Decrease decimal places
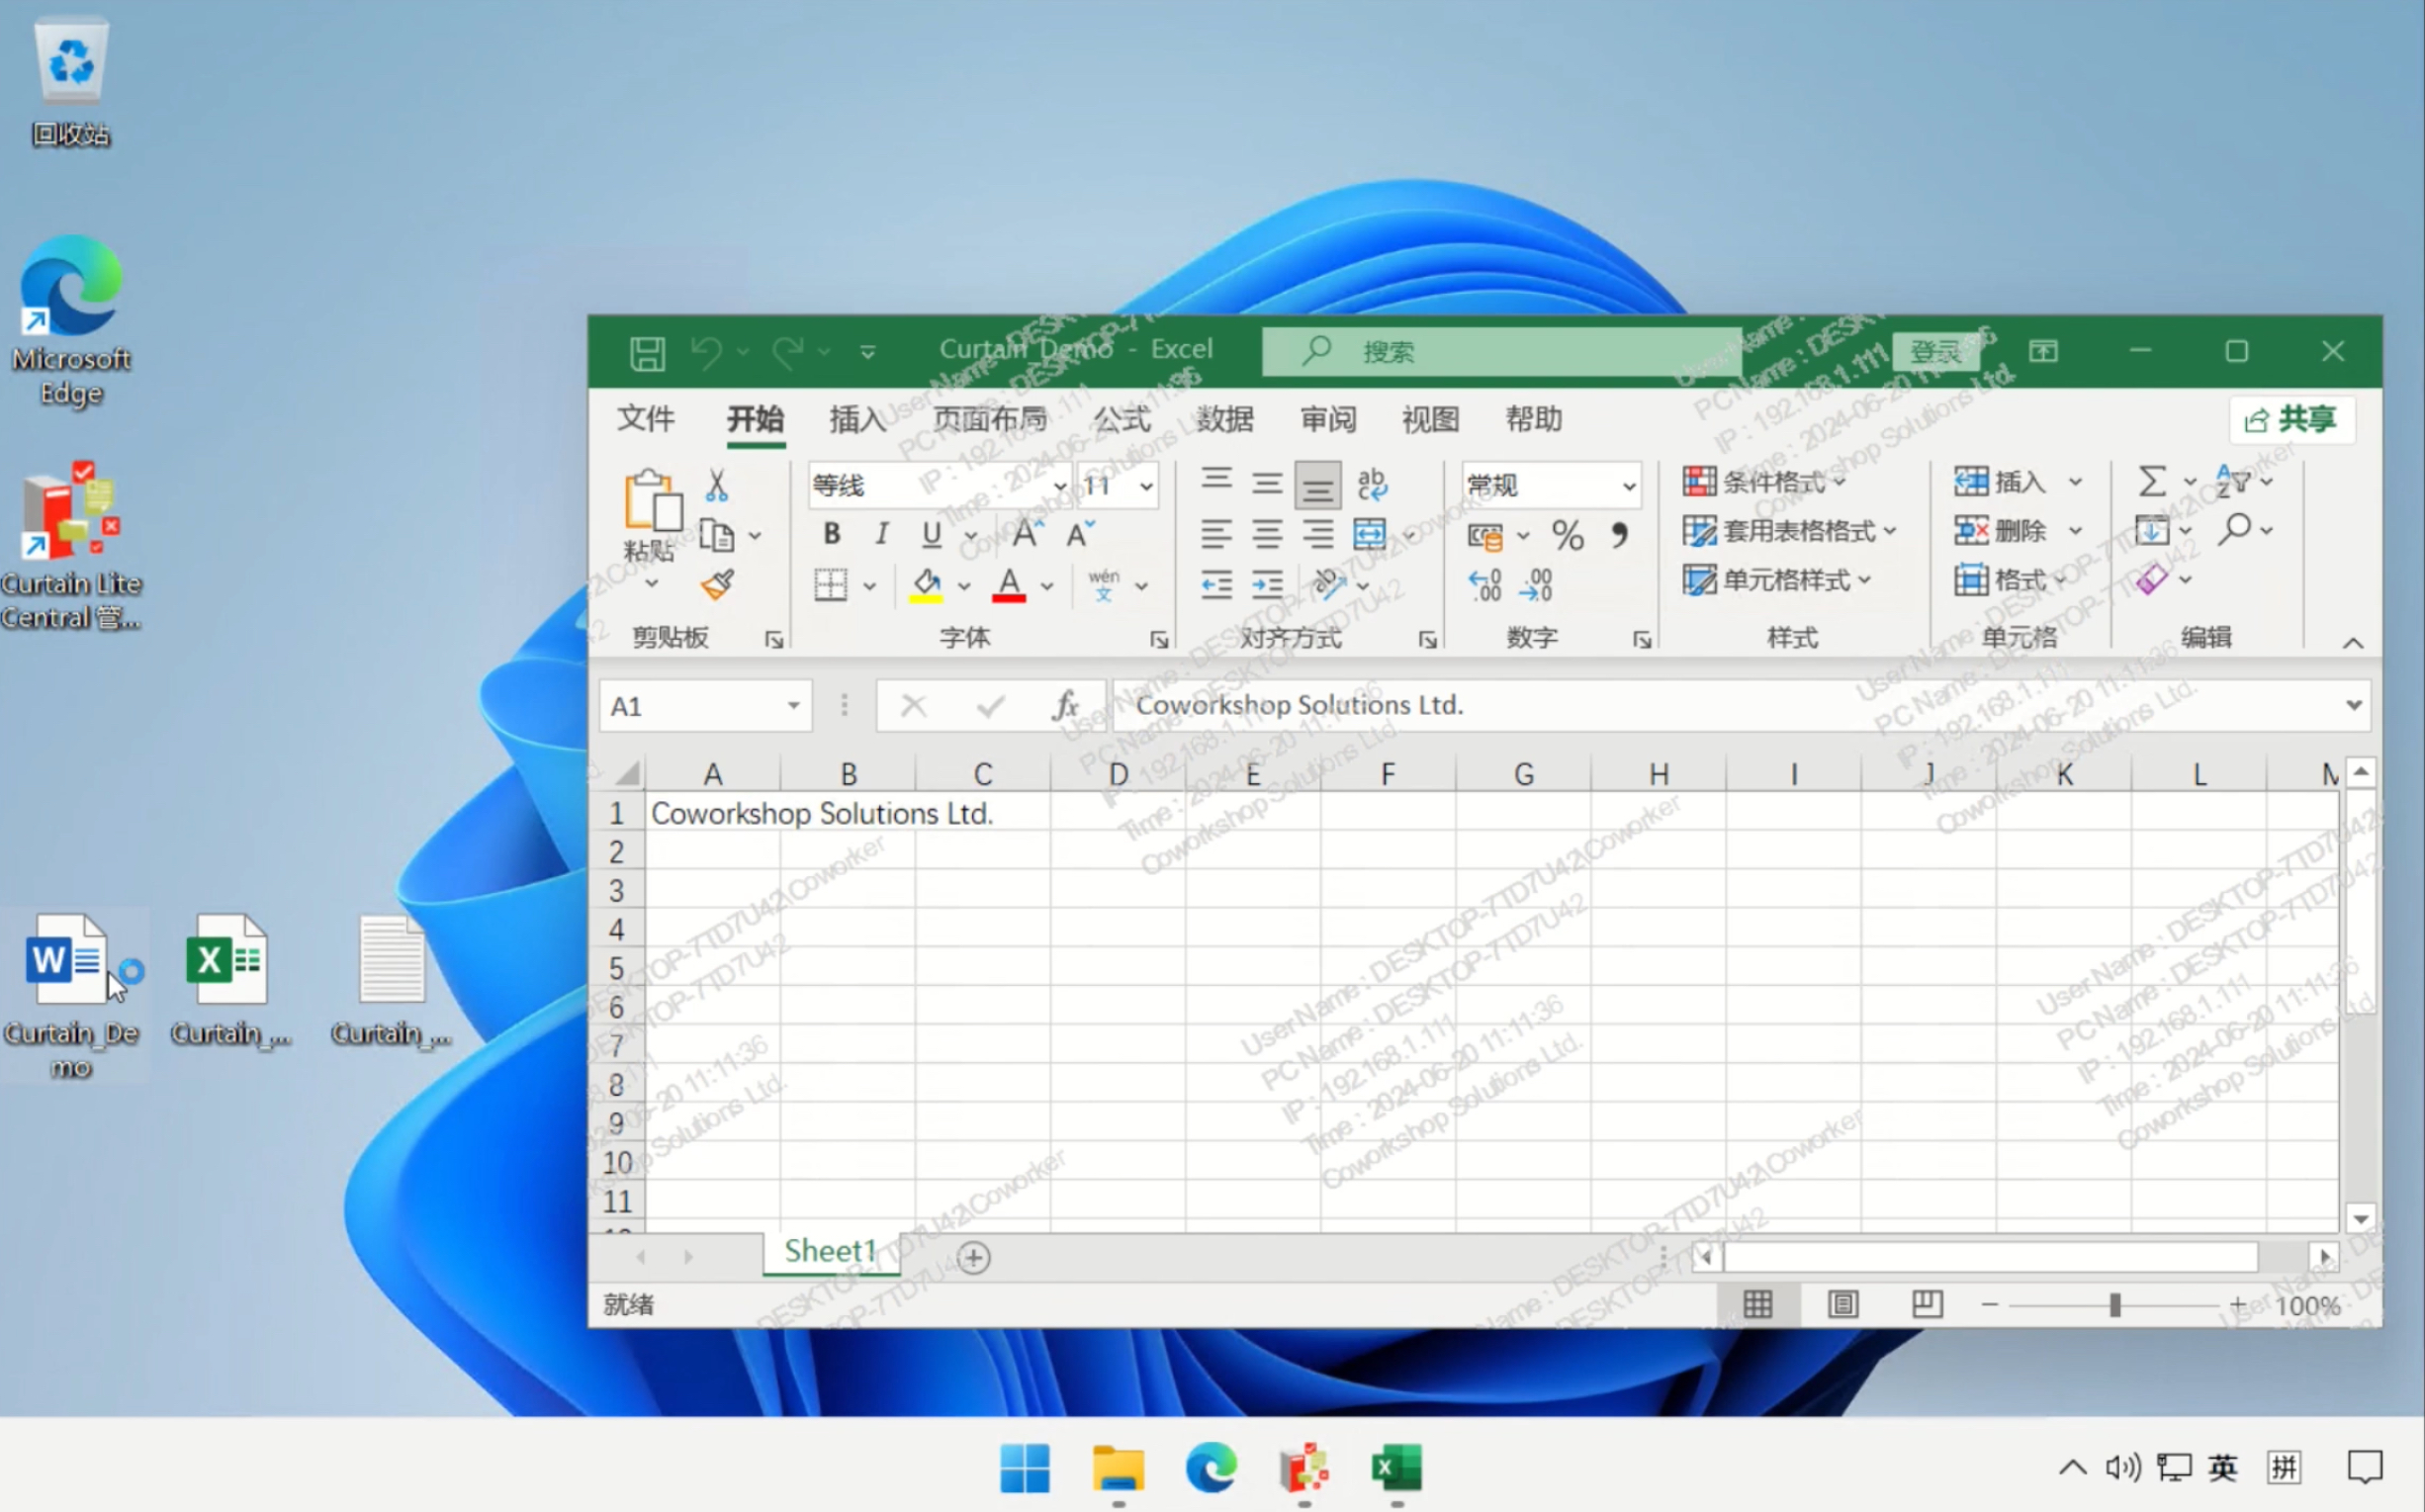The height and width of the screenshot is (1512, 2425). [1536, 585]
